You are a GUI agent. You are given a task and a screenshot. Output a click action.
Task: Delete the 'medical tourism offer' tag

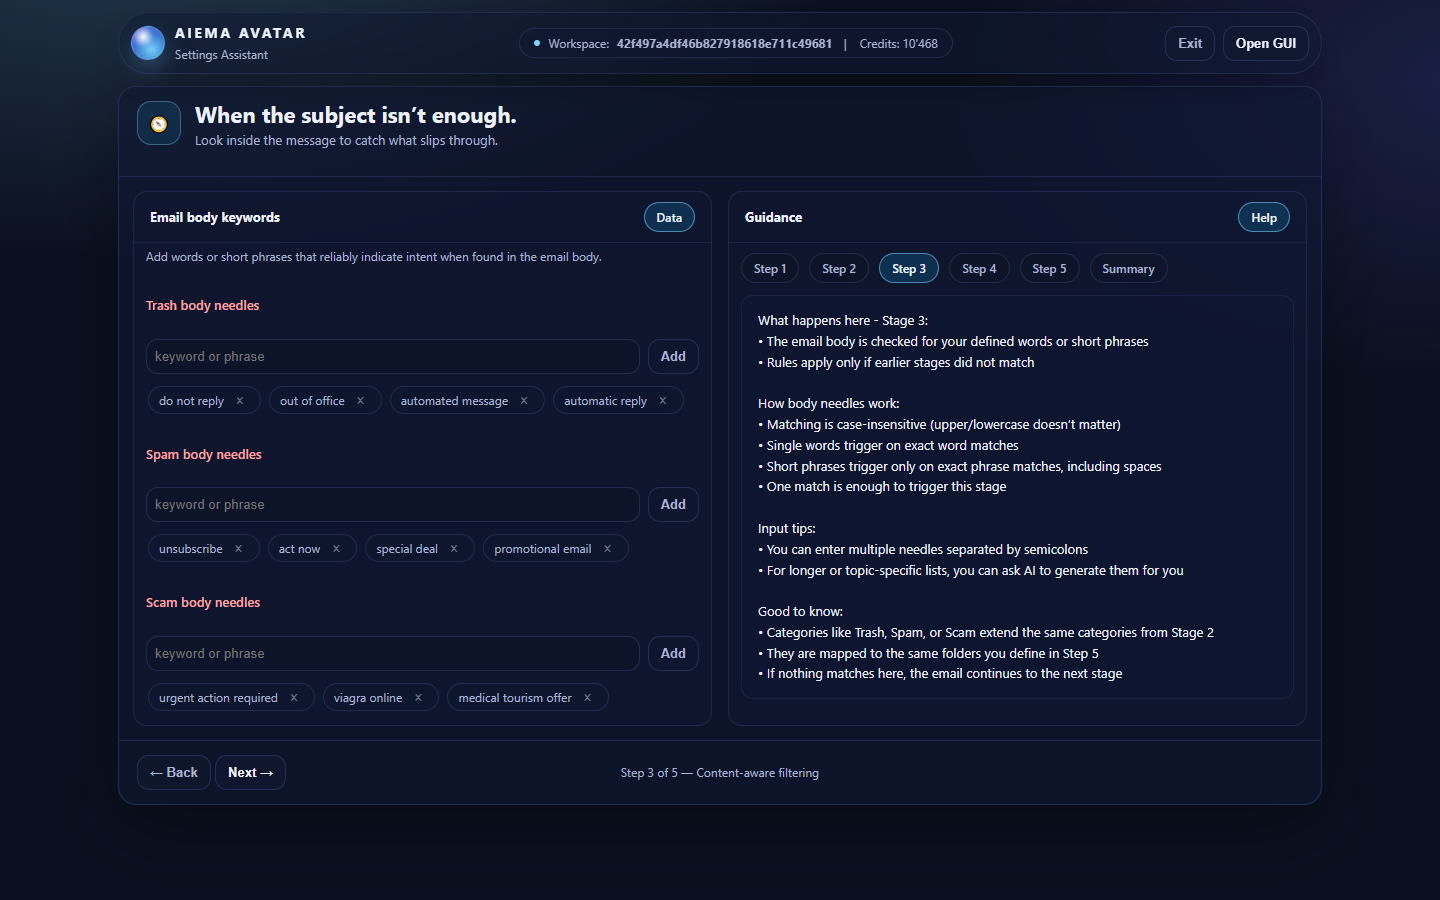588,698
